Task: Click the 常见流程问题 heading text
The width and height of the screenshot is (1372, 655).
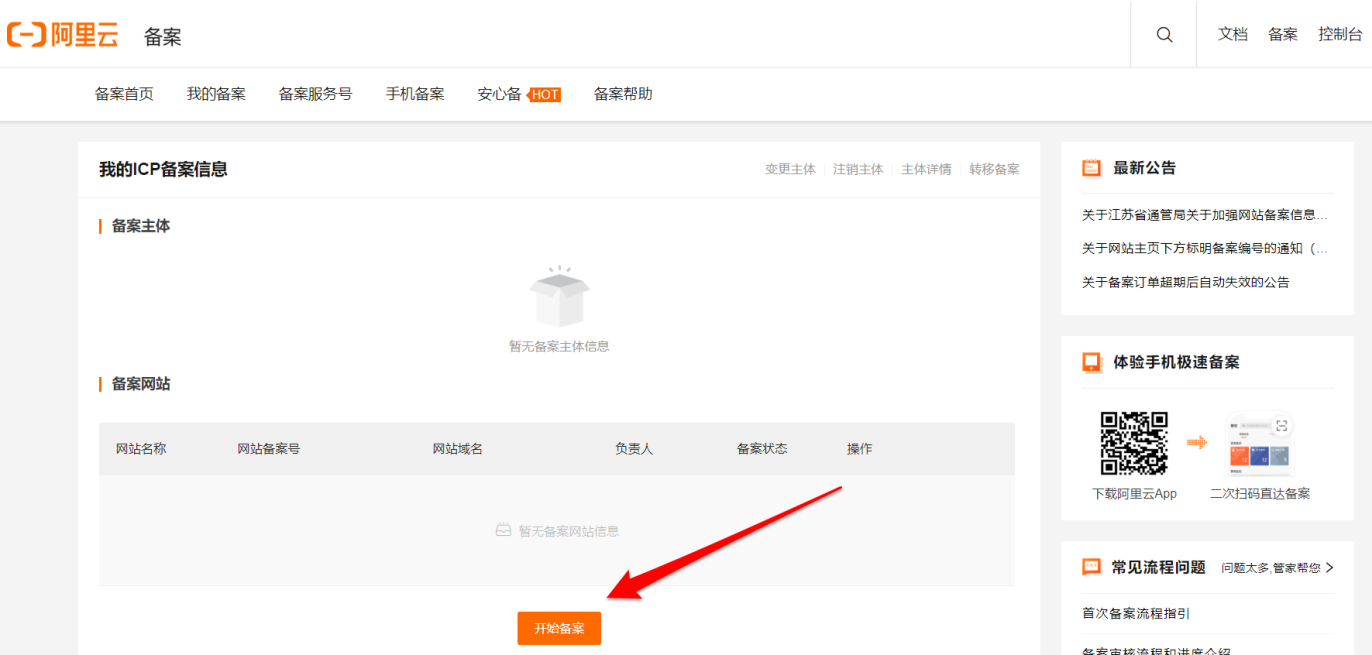Action: point(1159,567)
